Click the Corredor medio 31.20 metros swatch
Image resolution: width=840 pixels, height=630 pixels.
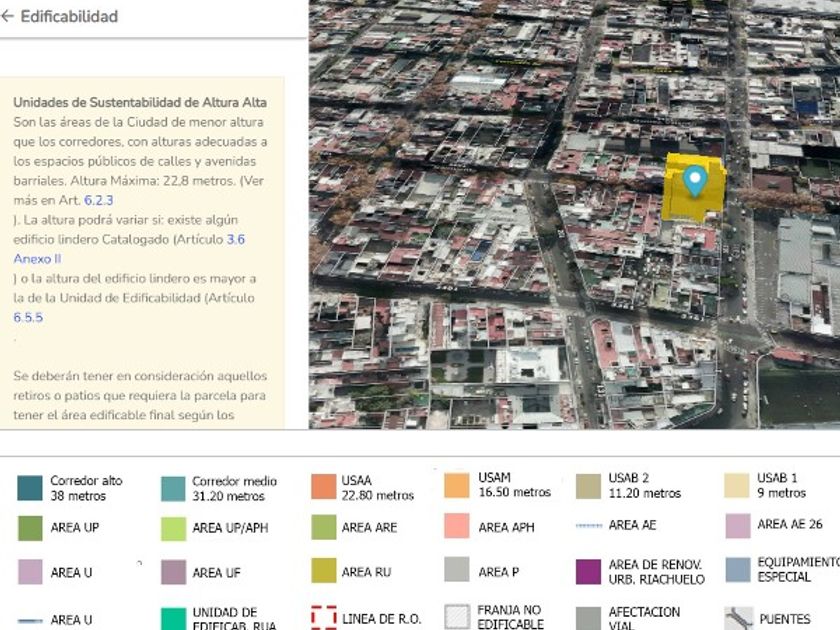173,489
